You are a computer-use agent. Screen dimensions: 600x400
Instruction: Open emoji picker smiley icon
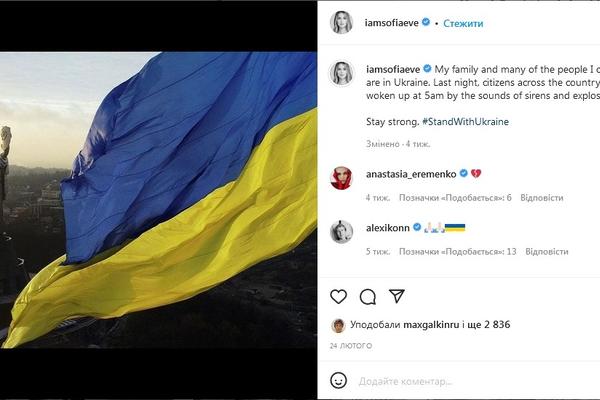(339, 380)
